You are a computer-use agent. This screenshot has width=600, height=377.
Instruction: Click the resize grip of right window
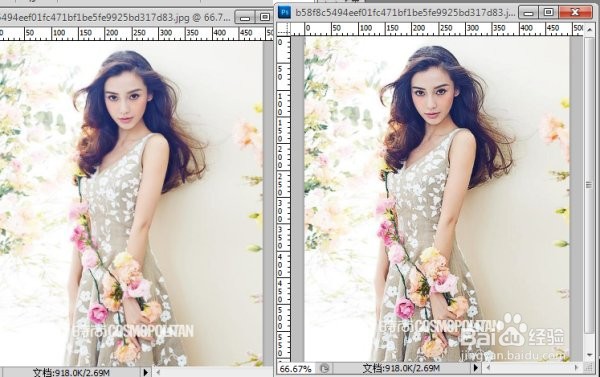point(589,368)
